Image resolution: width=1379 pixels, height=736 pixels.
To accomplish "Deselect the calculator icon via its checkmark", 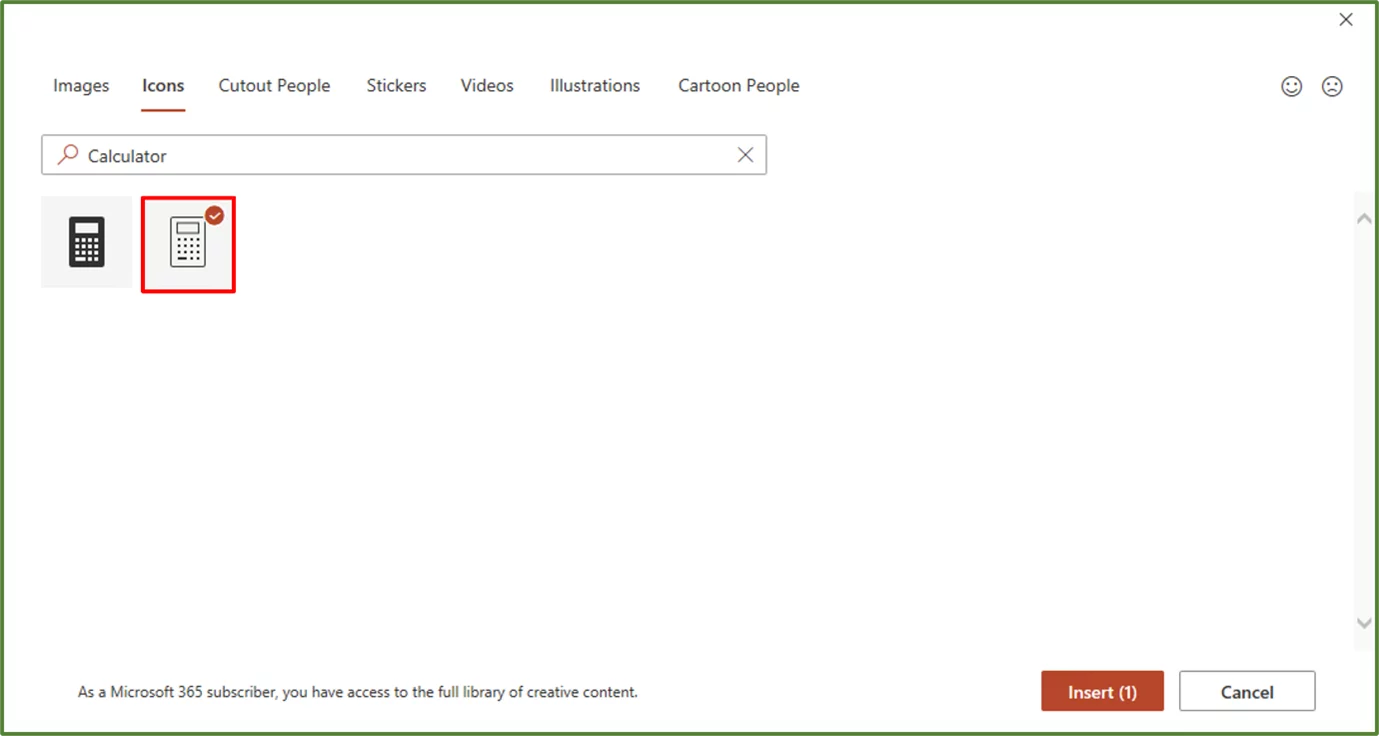I will (x=214, y=214).
